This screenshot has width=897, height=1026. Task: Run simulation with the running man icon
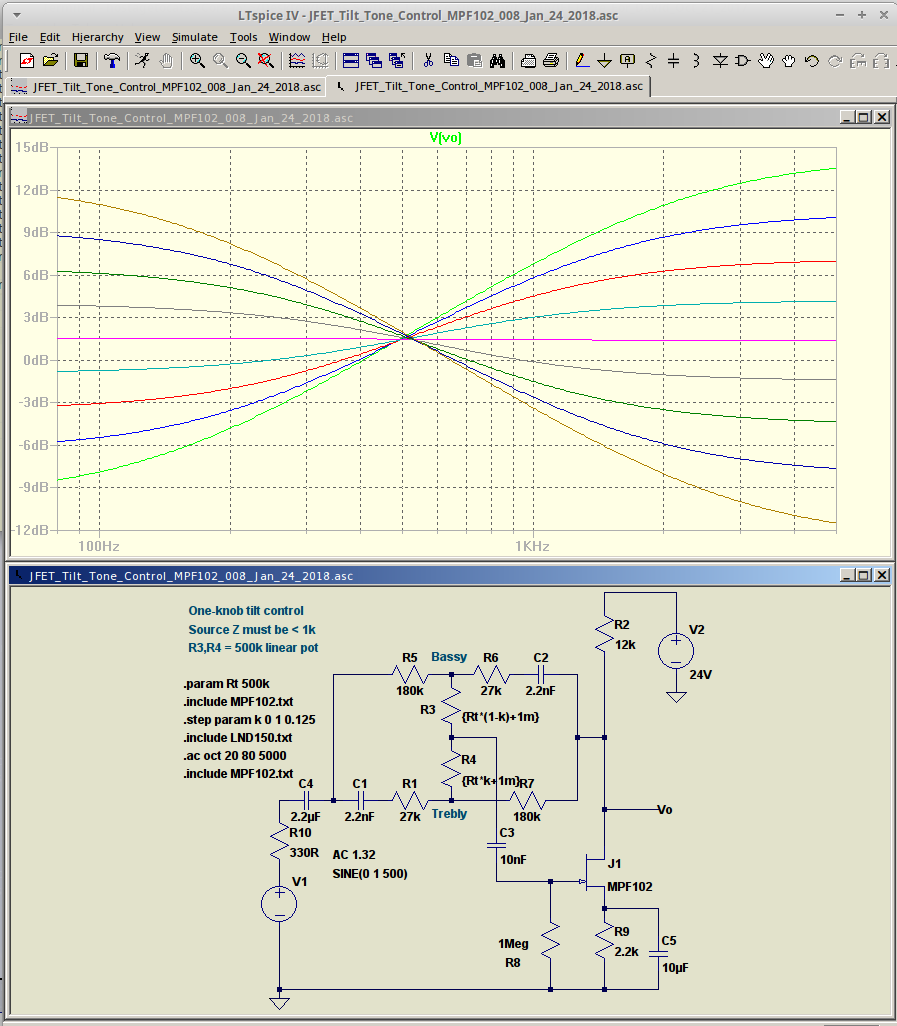tap(142, 61)
